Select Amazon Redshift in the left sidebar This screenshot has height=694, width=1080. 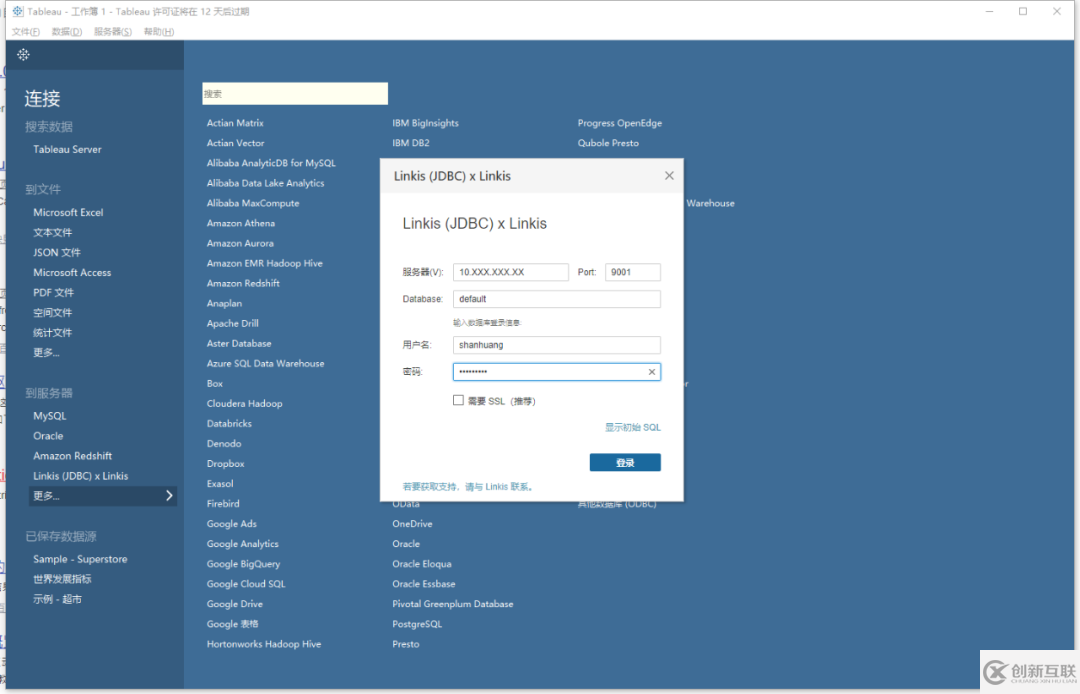click(72, 456)
